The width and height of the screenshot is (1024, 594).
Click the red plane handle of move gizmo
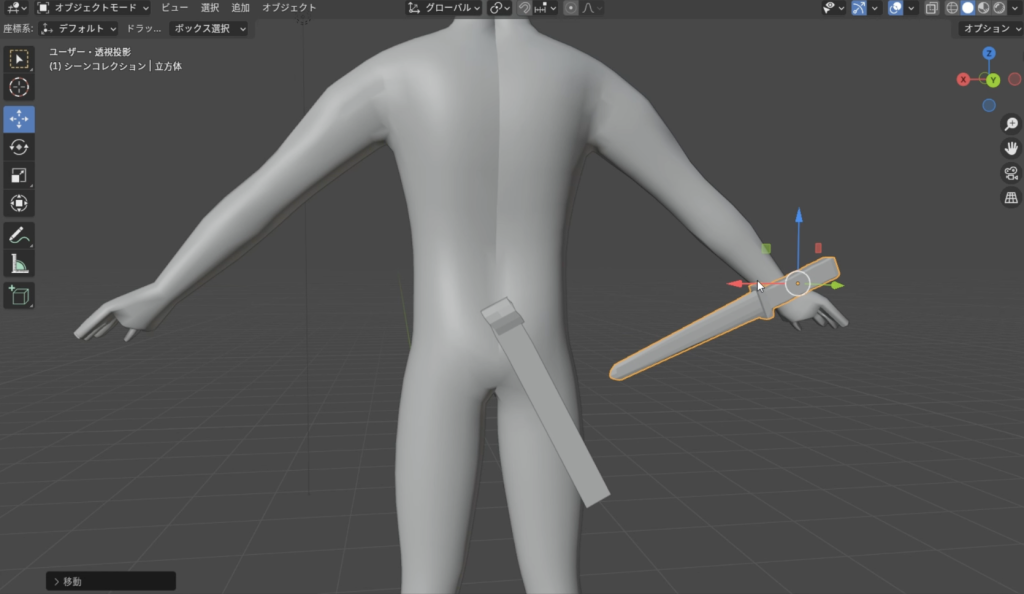818,248
